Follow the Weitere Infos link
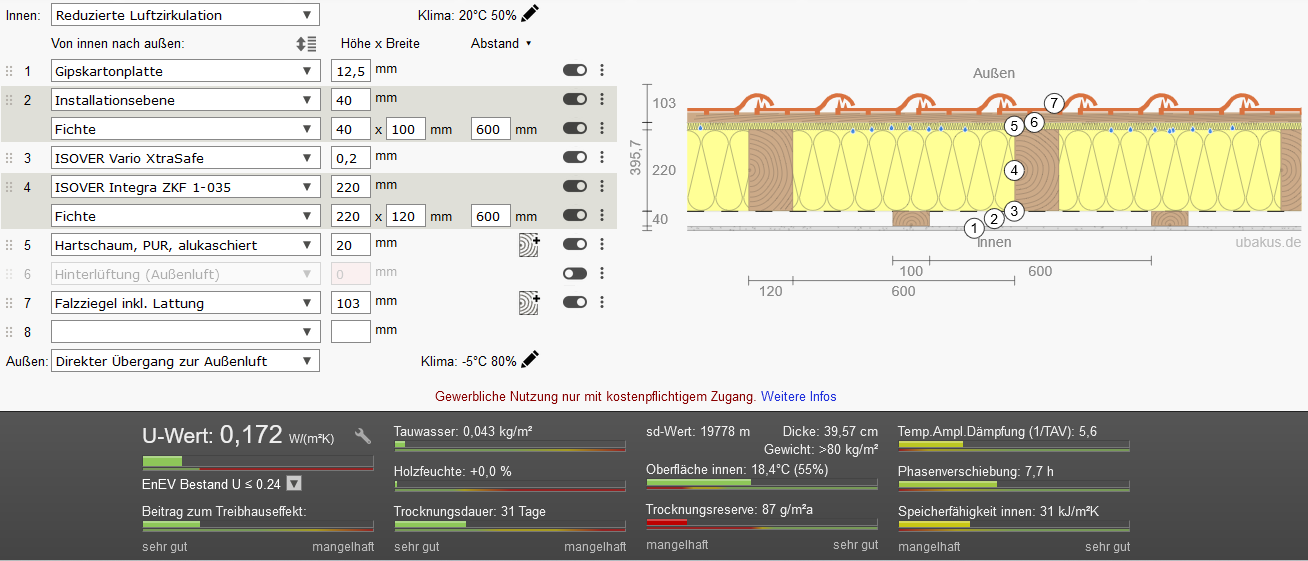This screenshot has width=1308, height=561. [798, 397]
